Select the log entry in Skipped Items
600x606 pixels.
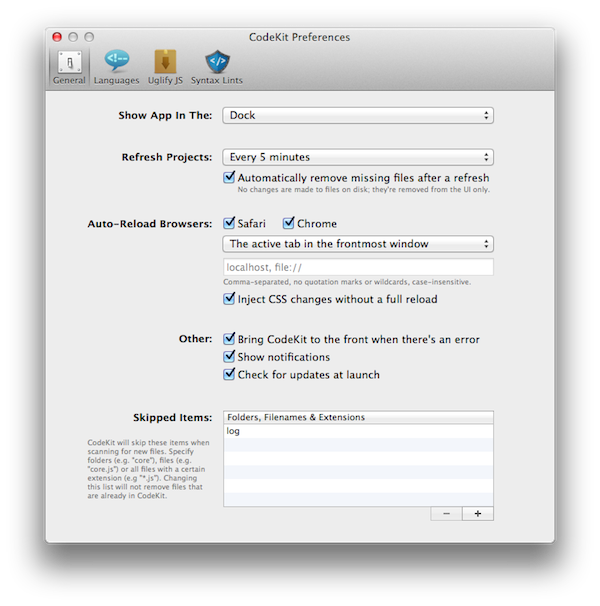pyautogui.click(x=358, y=431)
